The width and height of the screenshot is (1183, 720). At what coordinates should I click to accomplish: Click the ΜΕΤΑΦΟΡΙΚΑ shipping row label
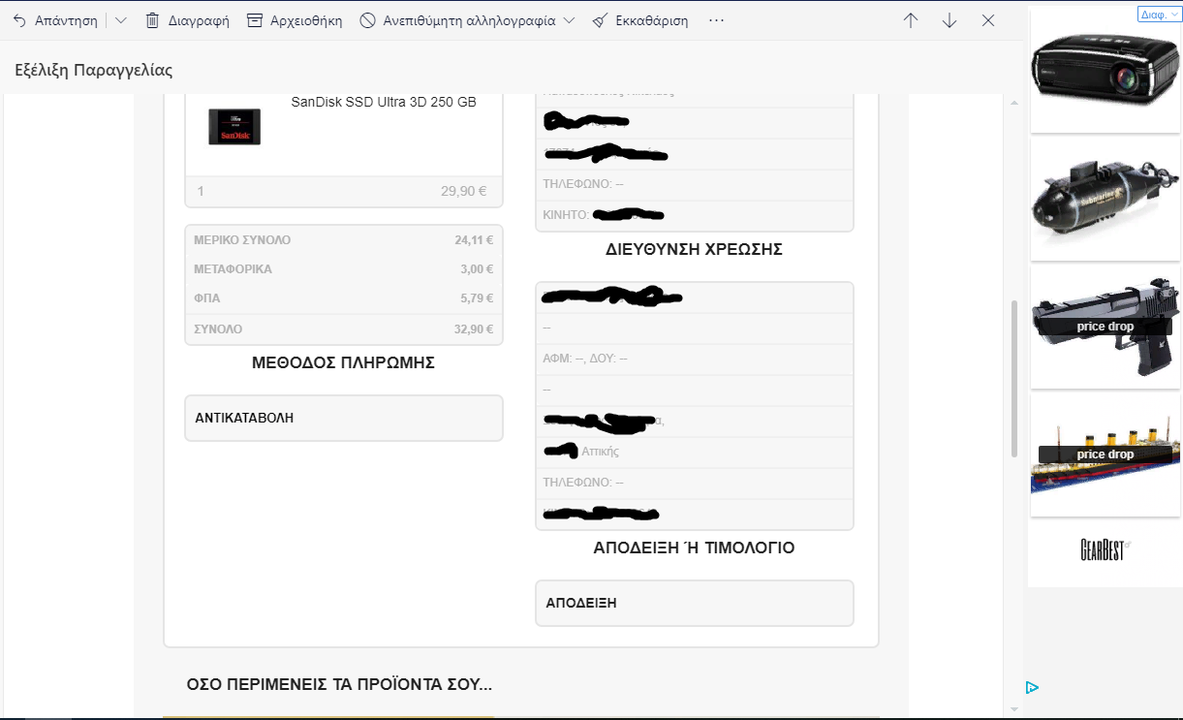233,269
